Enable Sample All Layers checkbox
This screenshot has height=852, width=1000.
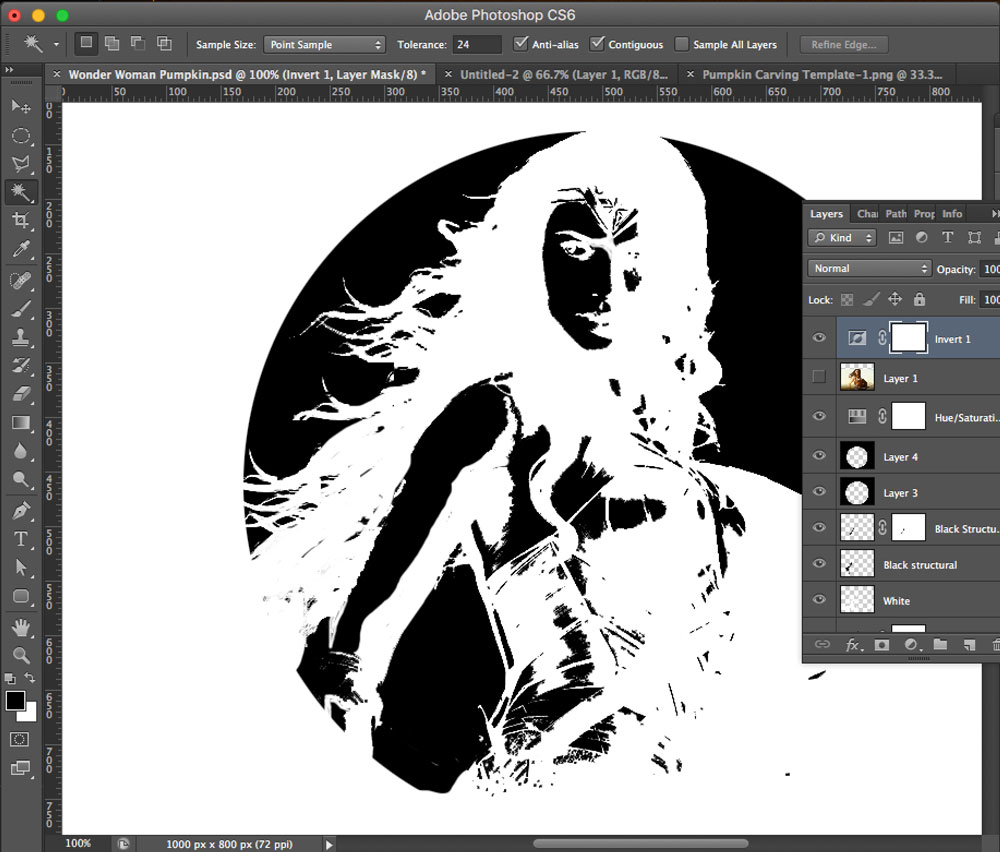682,44
